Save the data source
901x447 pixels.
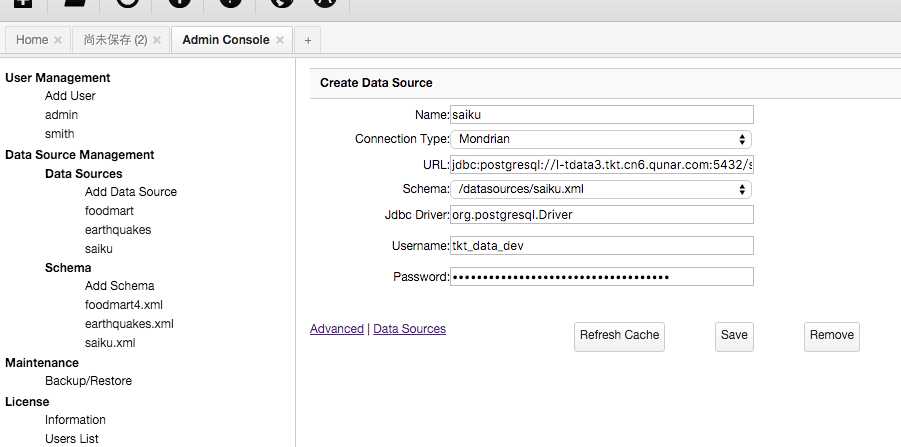[x=733, y=336]
